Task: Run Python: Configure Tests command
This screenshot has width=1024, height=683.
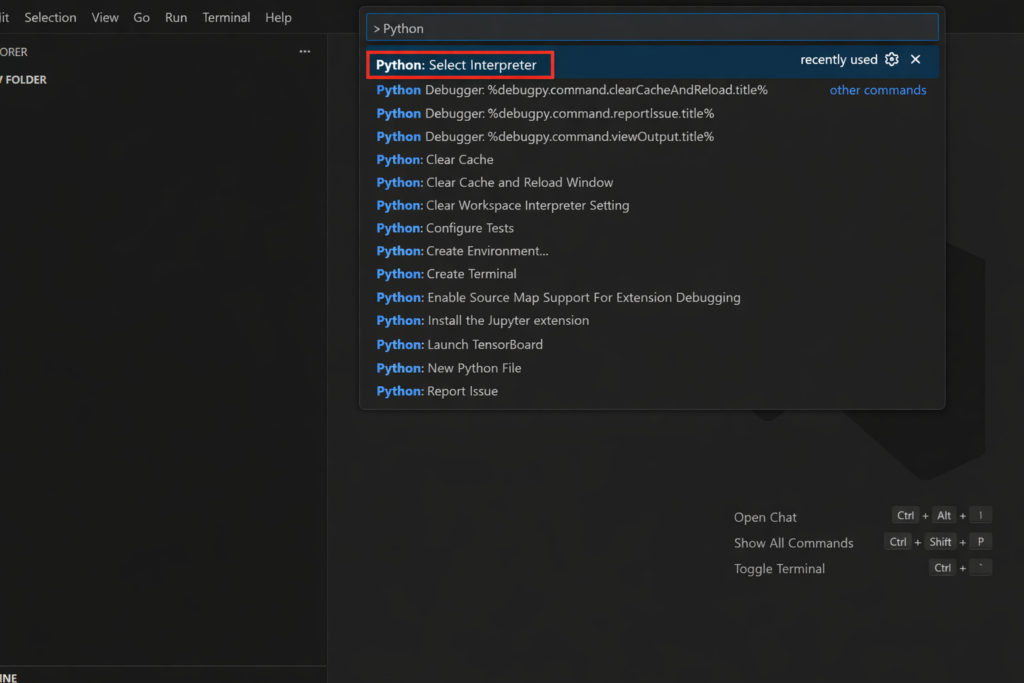Action: (444, 228)
